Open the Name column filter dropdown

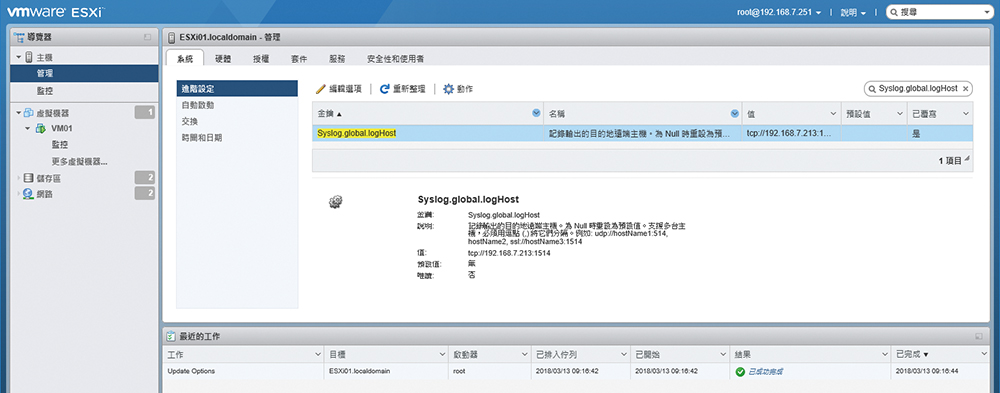(735, 113)
